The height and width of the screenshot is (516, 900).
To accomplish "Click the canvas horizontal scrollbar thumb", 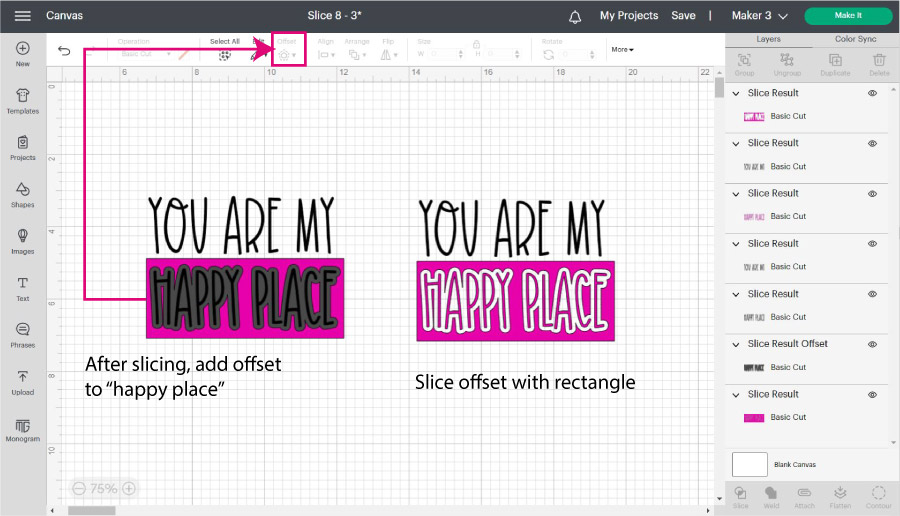I will pos(92,510).
